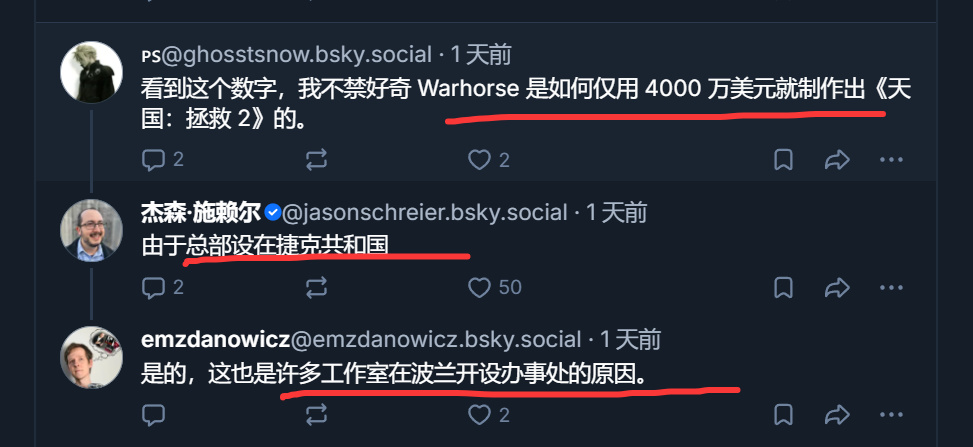
Task: Reply to emzdanowicz's comment
Action: click(x=153, y=415)
